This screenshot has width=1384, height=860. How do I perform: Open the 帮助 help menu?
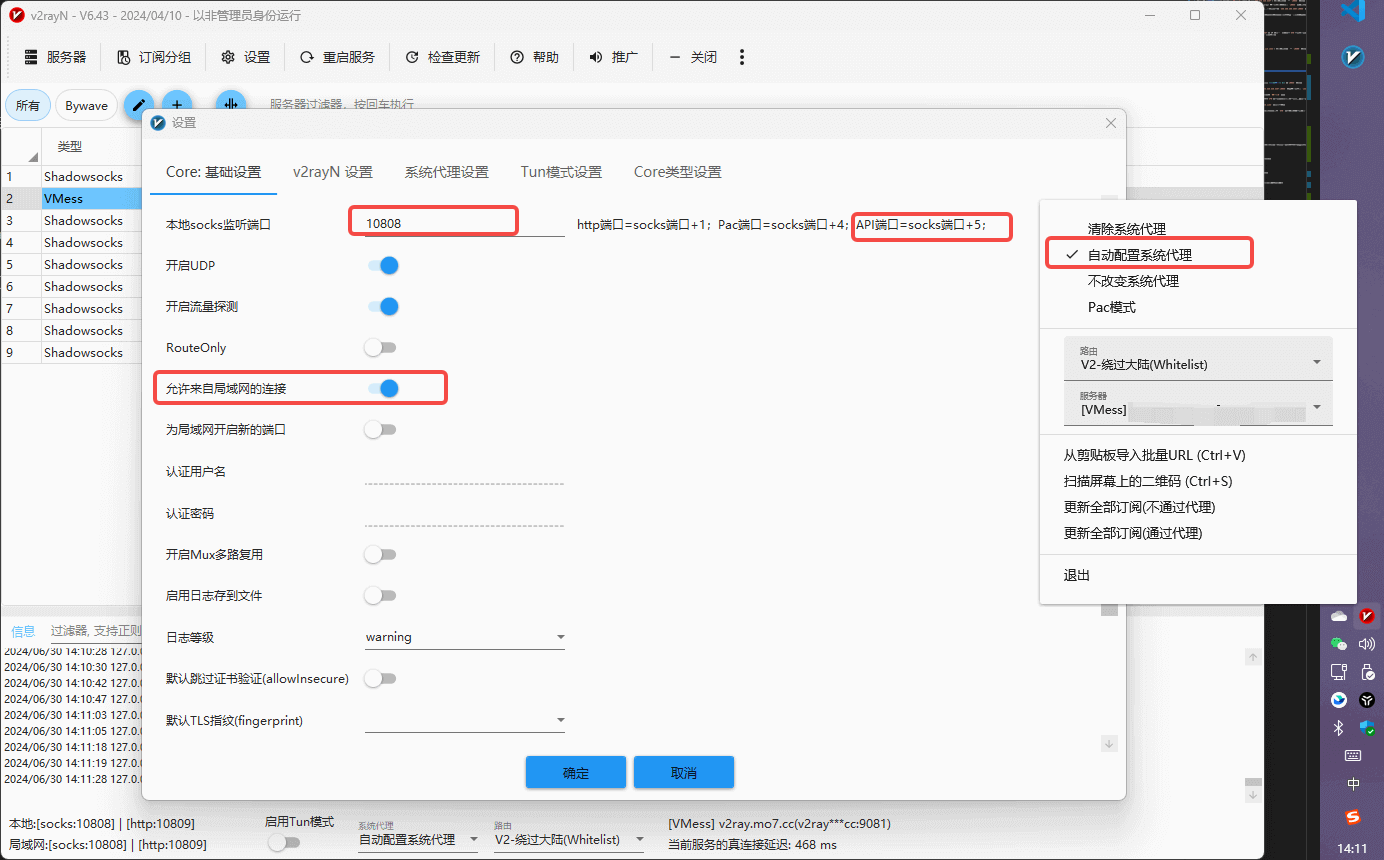[x=534, y=57]
